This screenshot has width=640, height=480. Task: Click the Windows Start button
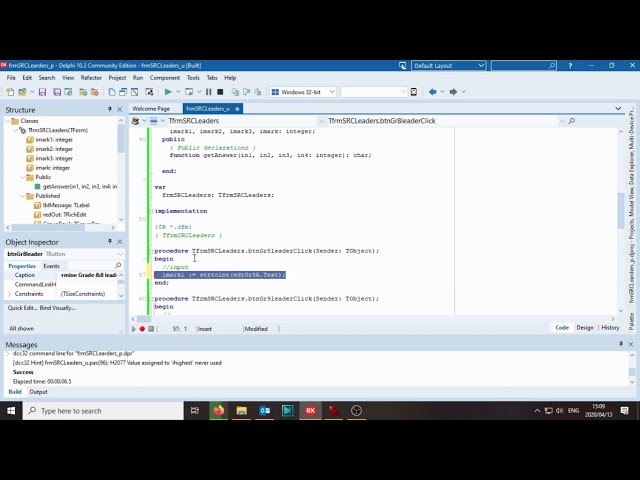coord(11,411)
